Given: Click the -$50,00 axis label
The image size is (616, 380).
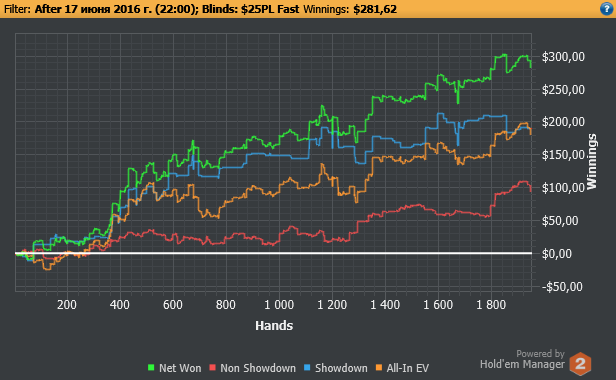Looking at the screenshot, I should (x=563, y=286).
